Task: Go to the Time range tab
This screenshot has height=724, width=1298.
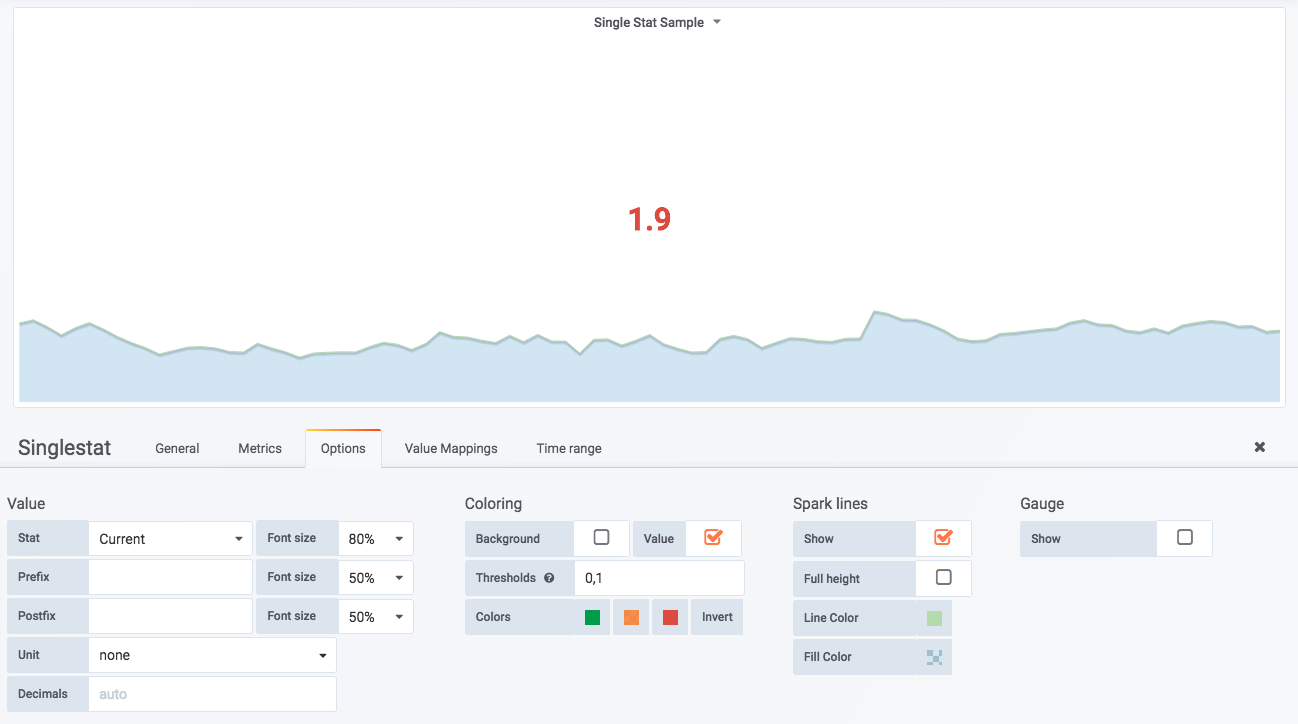Action: (x=569, y=448)
